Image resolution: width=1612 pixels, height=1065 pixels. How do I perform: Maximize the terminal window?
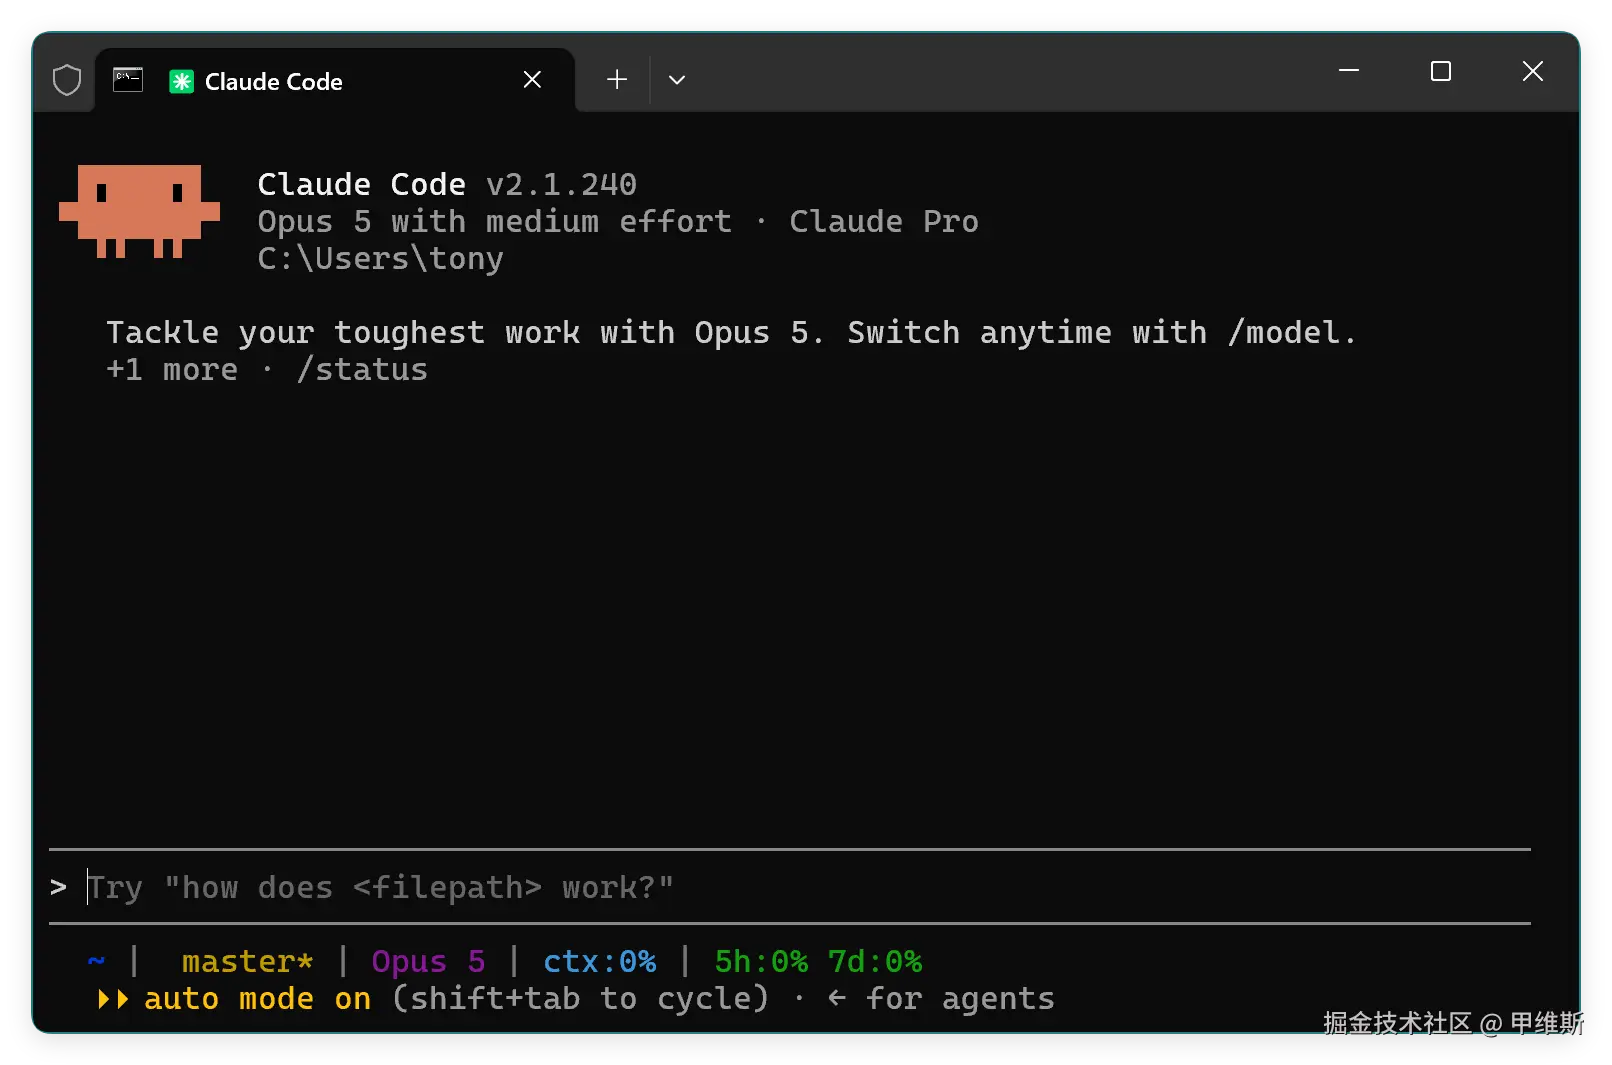click(x=1441, y=71)
